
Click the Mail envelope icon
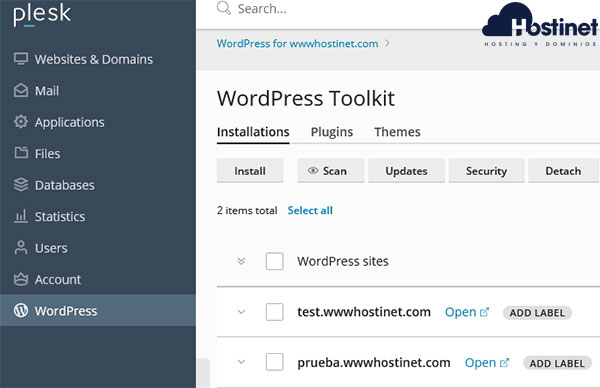pyautogui.click(x=21, y=91)
